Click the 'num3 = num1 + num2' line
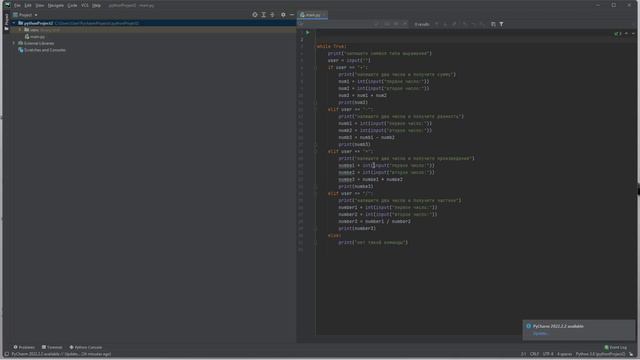Image resolution: width=640 pixels, height=360 pixels. 362,96
